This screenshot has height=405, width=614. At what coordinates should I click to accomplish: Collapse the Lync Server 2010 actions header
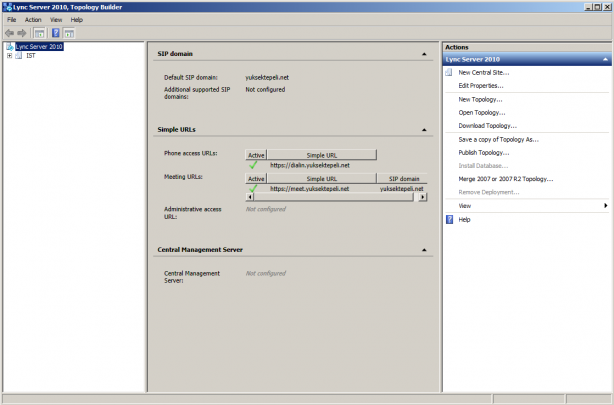tap(605, 60)
